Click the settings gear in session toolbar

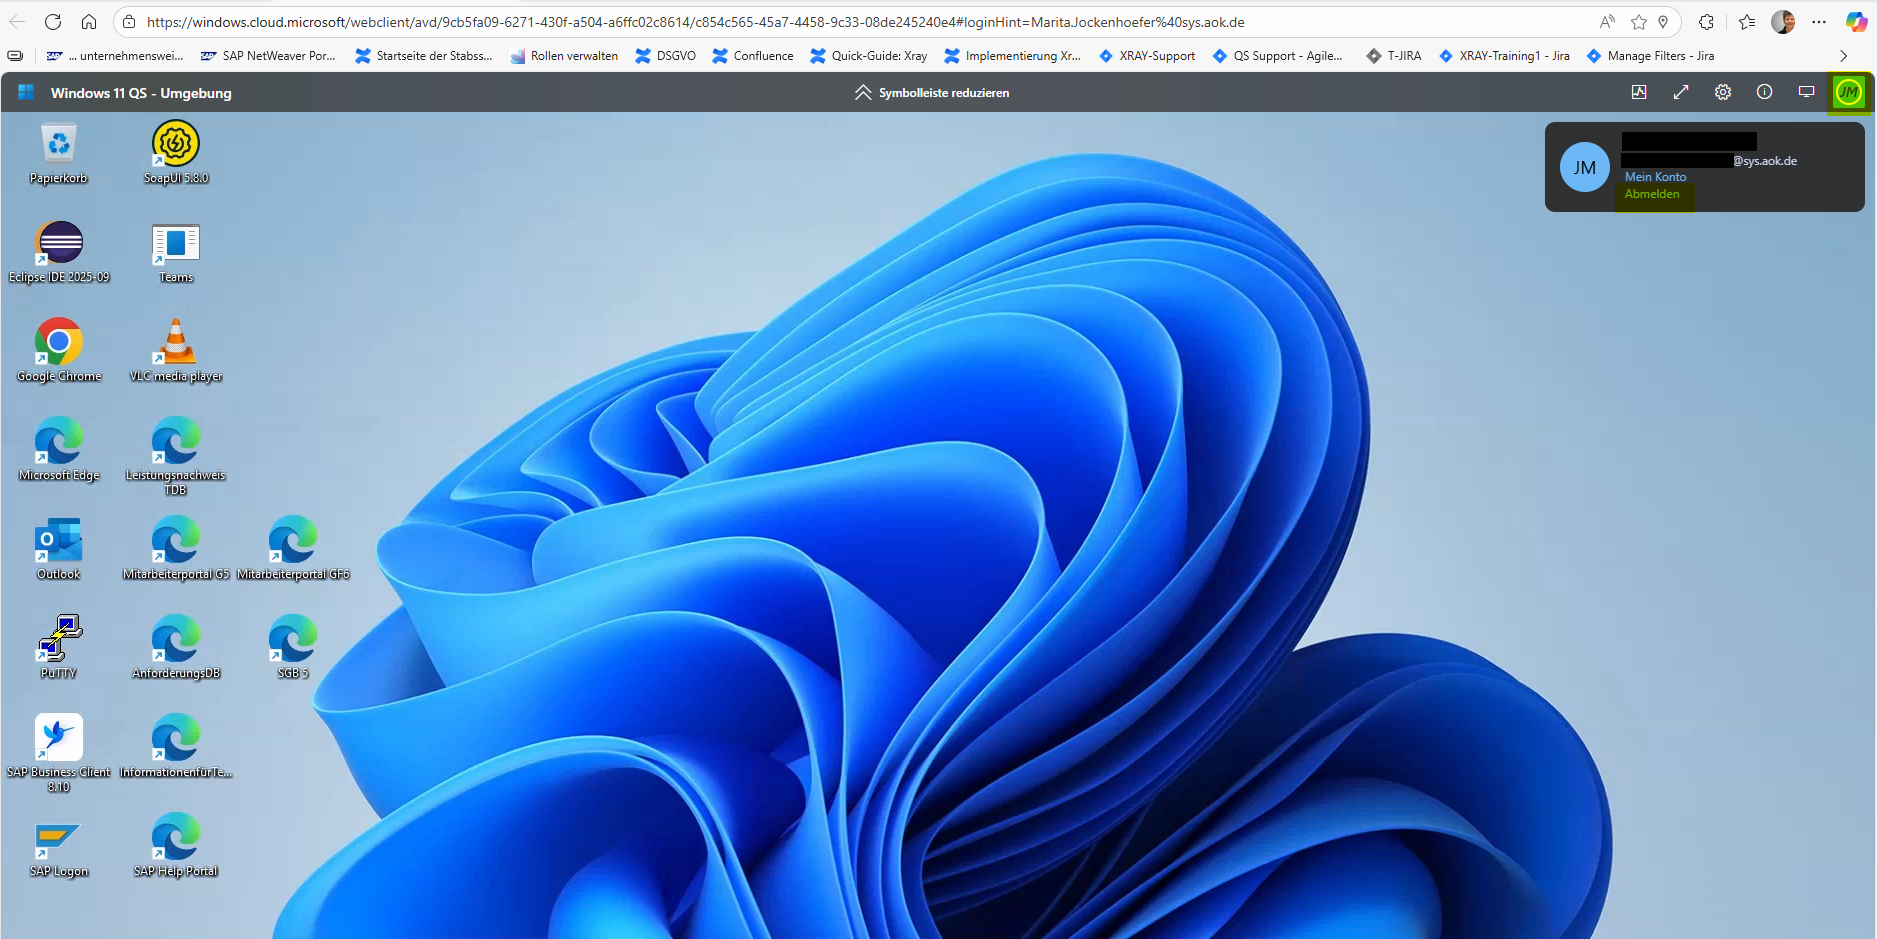[x=1722, y=92]
